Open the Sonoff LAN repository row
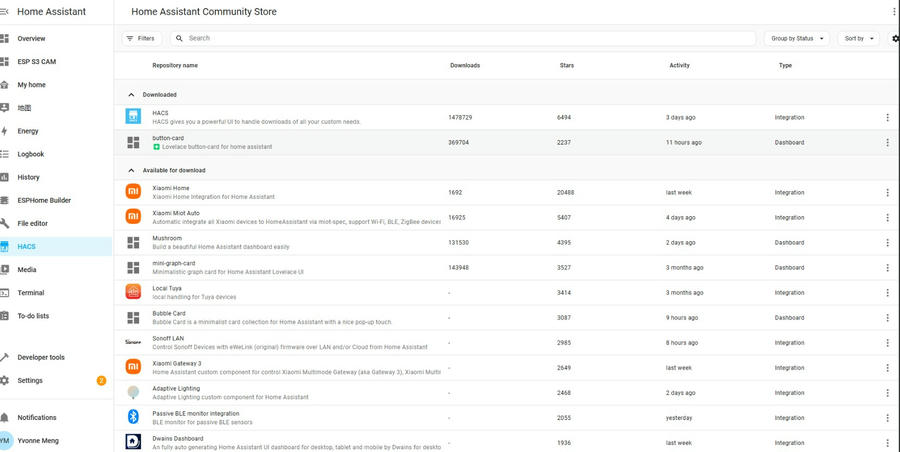The image size is (900, 452). pos(507,343)
